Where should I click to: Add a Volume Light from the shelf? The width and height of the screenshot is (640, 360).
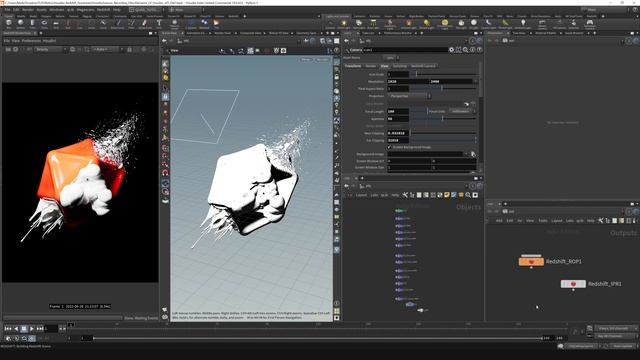[408, 24]
